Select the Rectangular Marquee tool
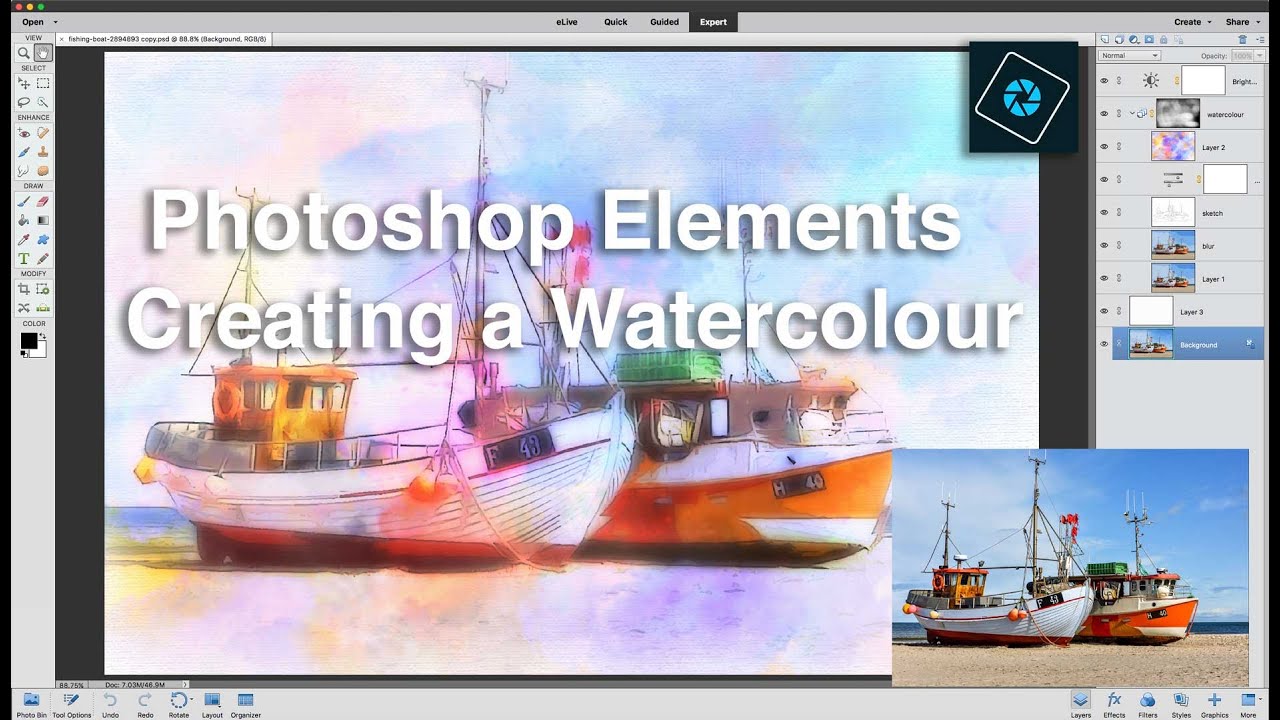The image size is (1280, 720). tap(43, 84)
